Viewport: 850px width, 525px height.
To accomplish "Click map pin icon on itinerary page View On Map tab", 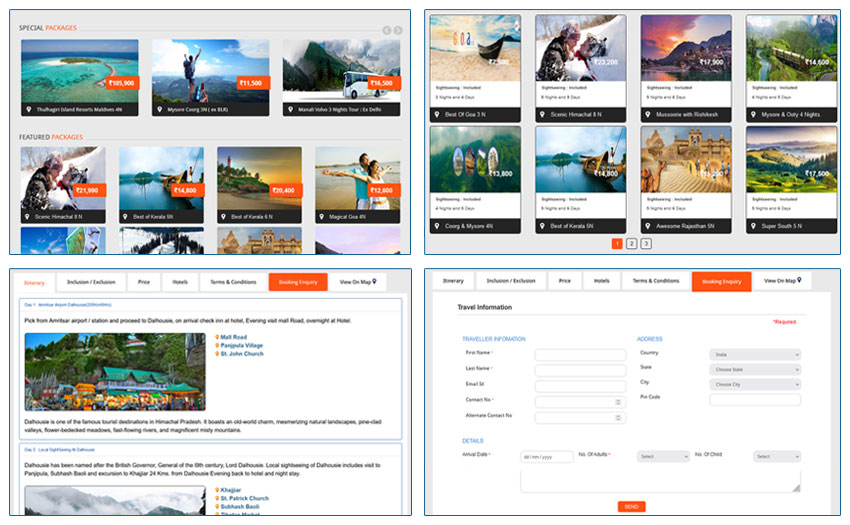I will 374,281.
